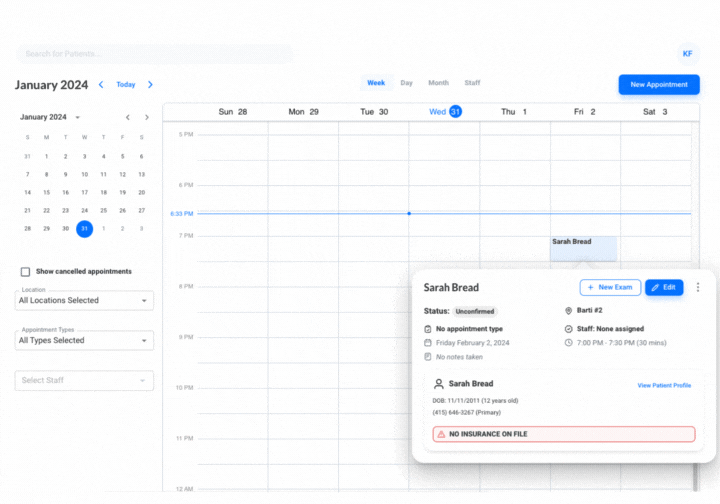The height and width of the screenshot is (504, 720).
Task: Click the New Exam button
Action: pos(610,287)
